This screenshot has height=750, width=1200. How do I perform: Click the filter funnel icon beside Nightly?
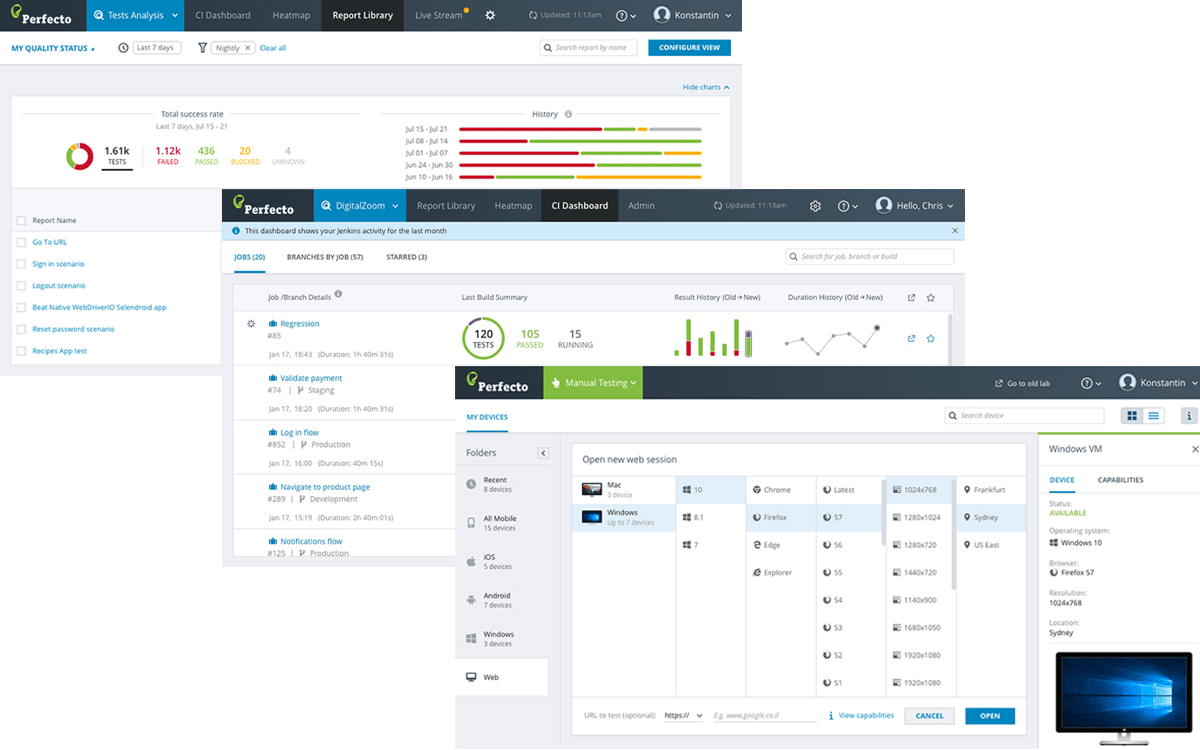(203, 48)
